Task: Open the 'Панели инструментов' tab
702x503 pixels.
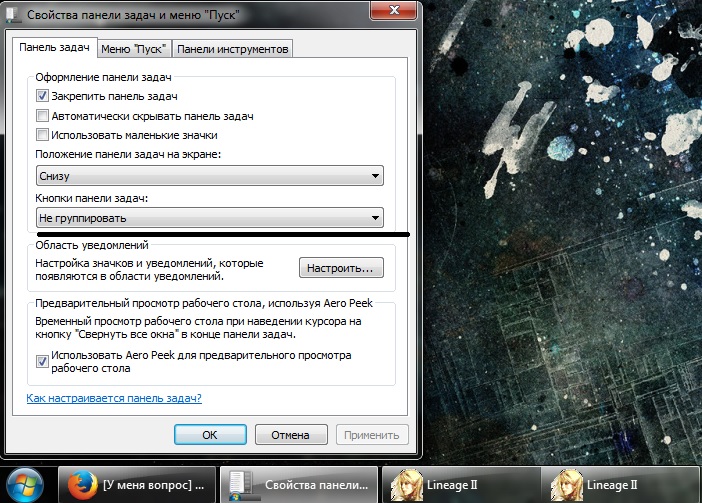Action: click(233, 49)
